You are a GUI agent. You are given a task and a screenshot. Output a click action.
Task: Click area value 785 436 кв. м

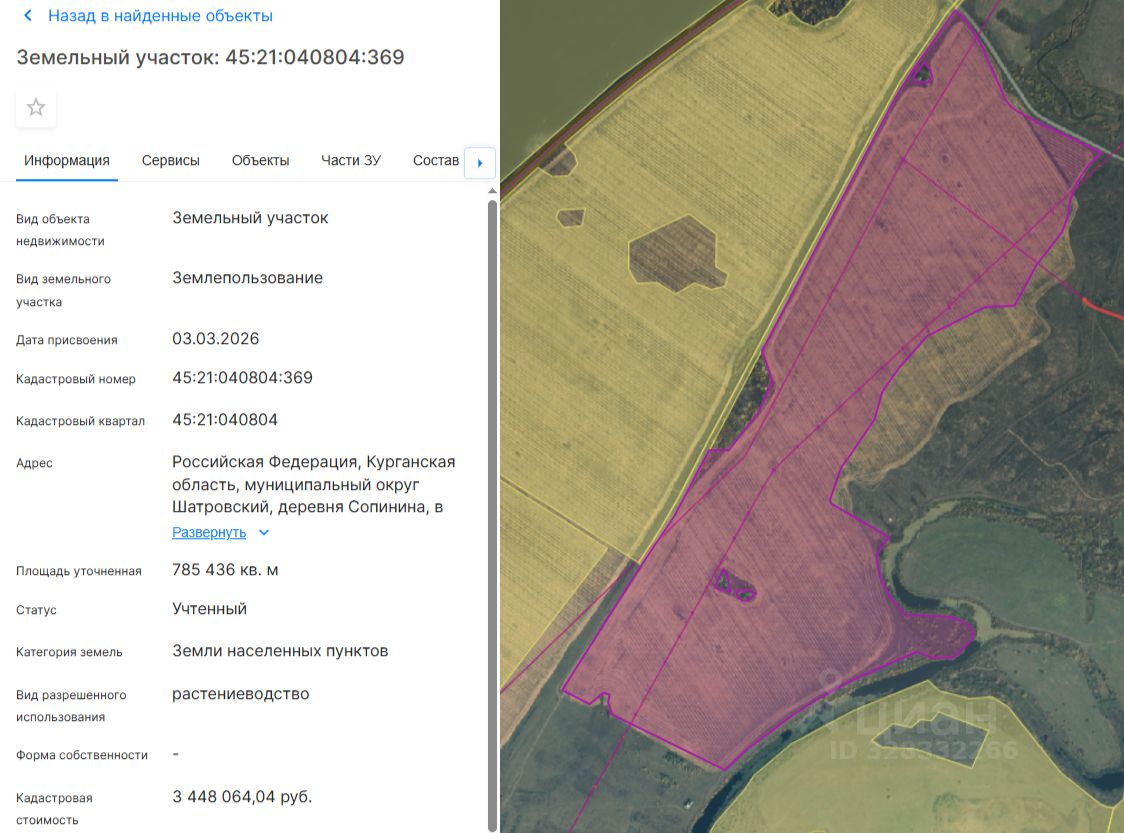point(225,570)
